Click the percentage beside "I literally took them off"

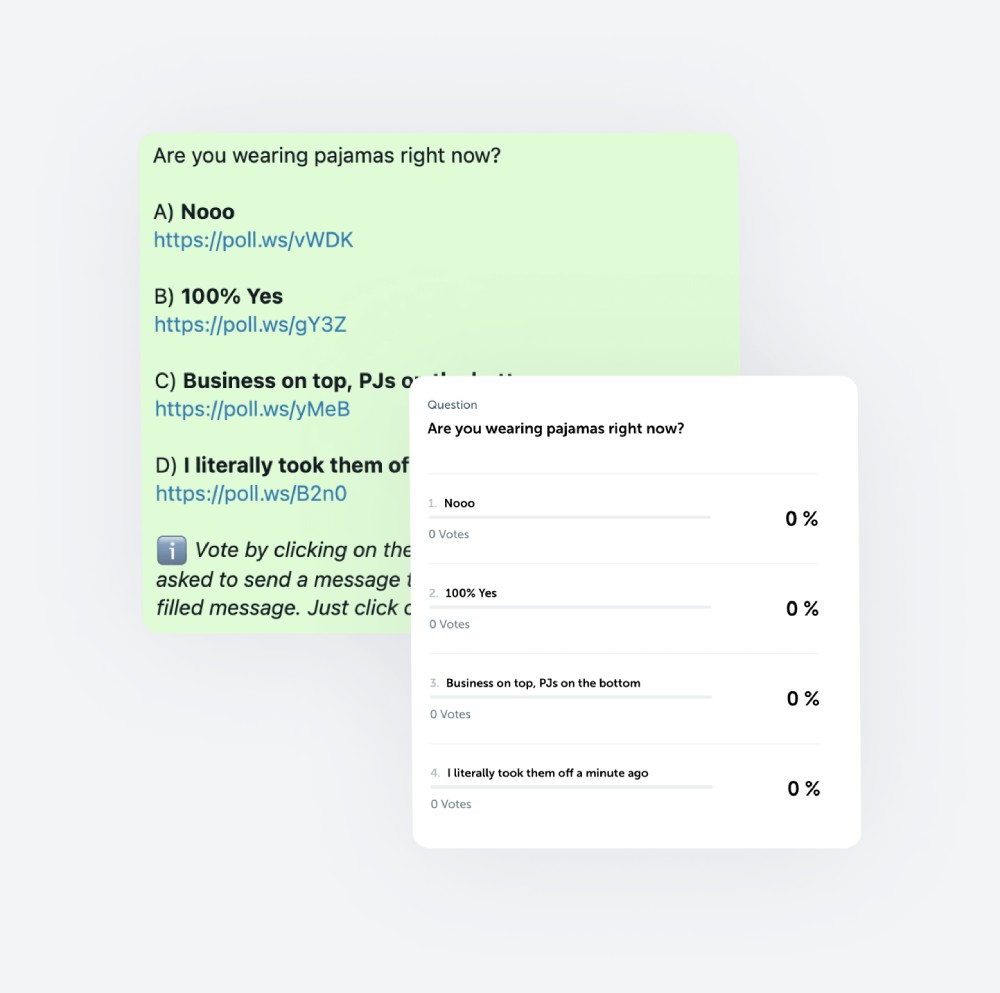pyautogui.click(x=803, y=789)
